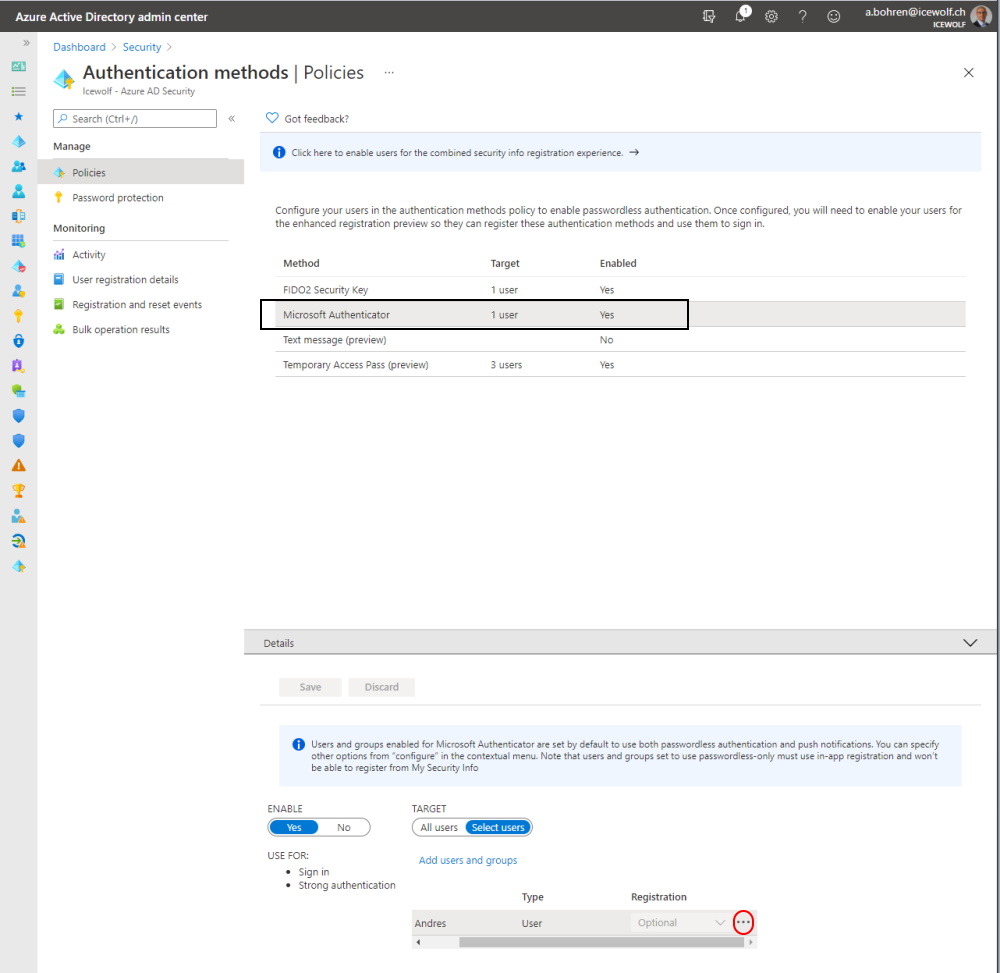Open the directory and subscription filter icon
This screenshot has width=1000, height=973.
coord(709,17)
